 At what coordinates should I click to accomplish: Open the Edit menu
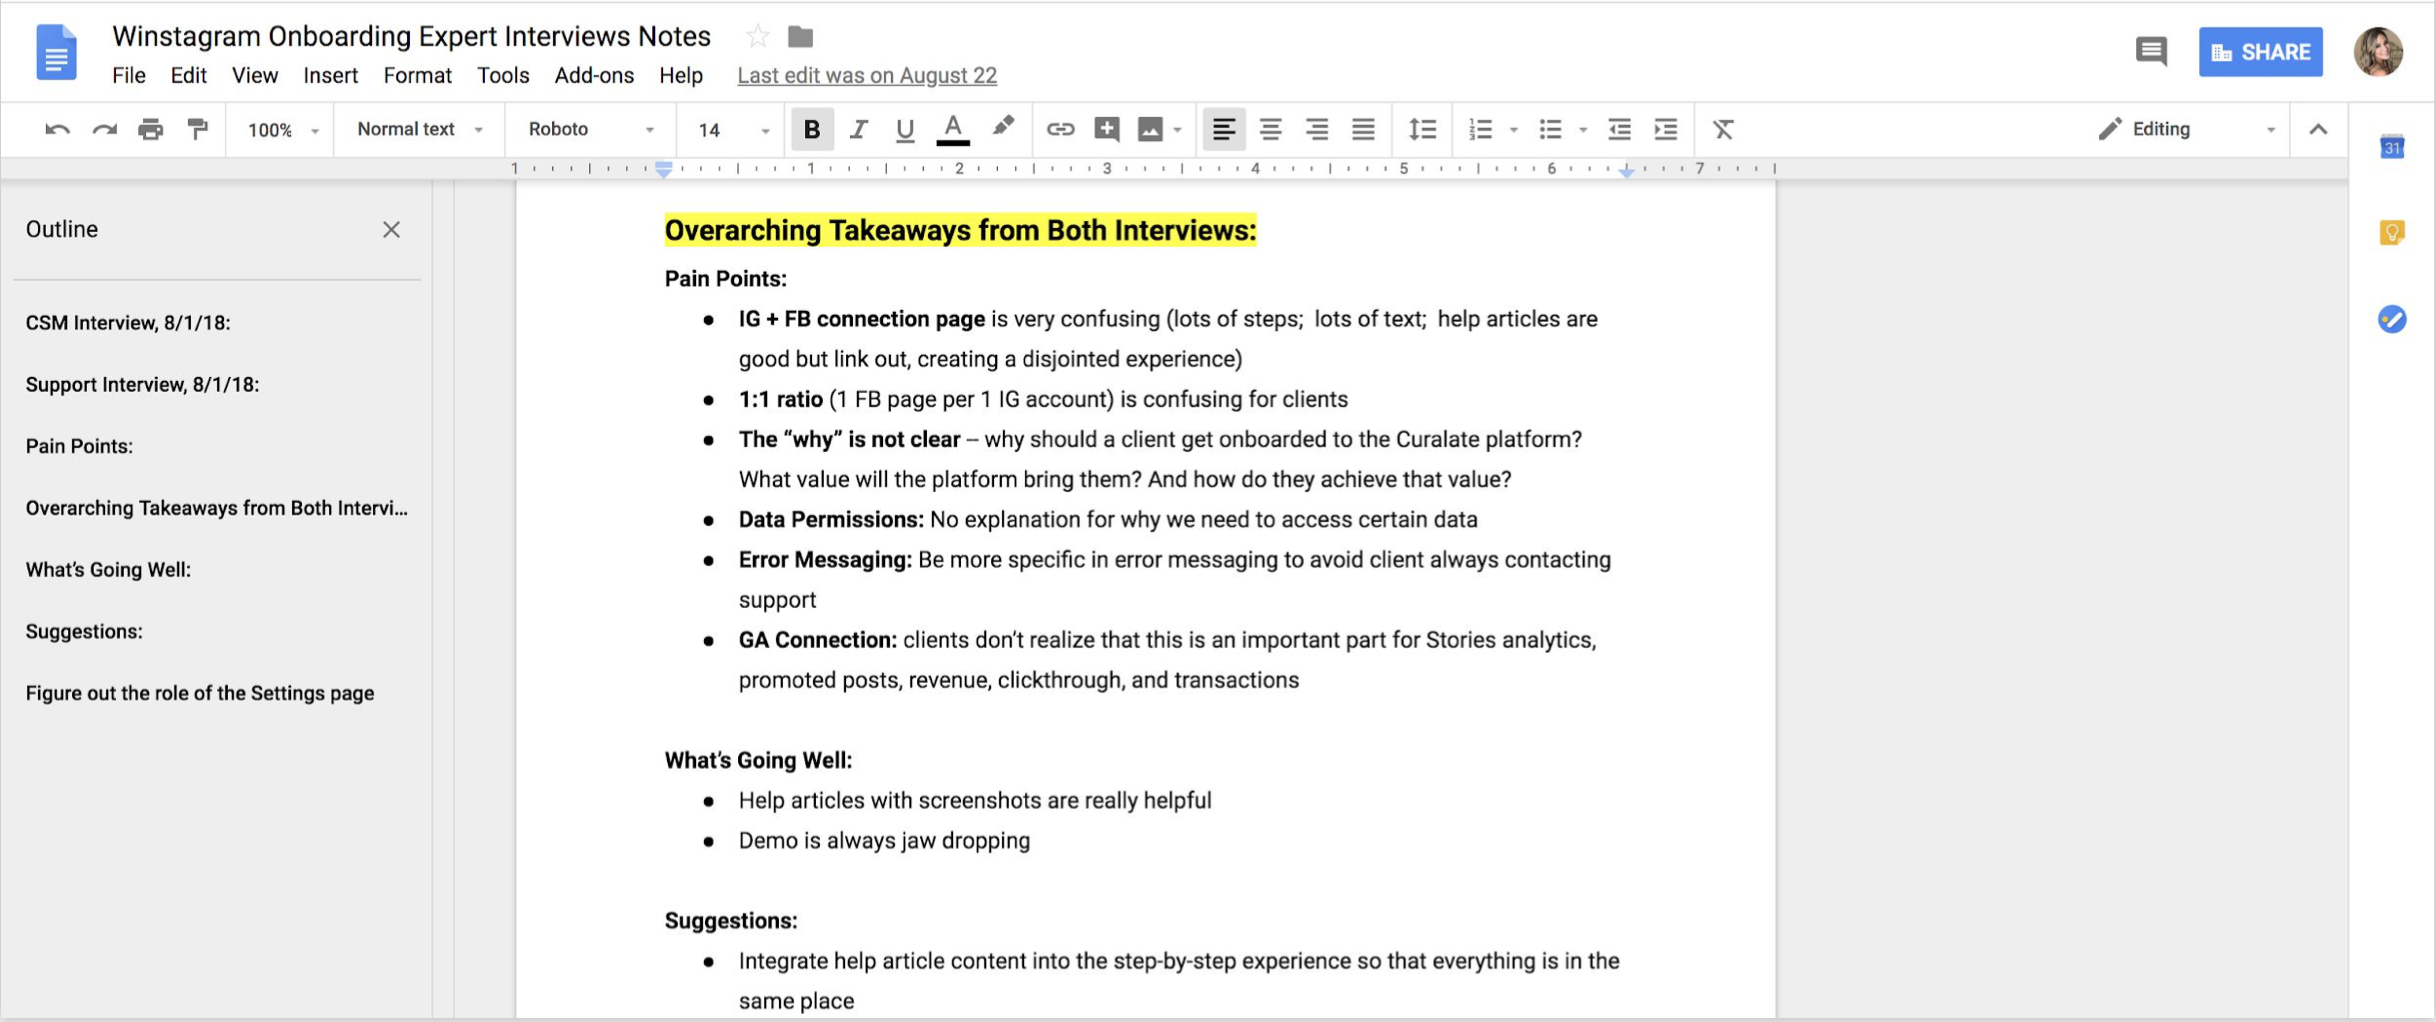tap(188, 76)
